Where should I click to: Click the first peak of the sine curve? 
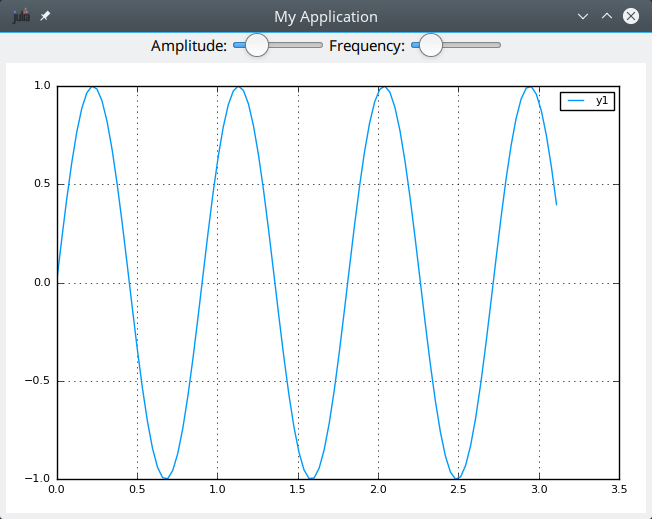pyautogui.click(x=93, y=87)
